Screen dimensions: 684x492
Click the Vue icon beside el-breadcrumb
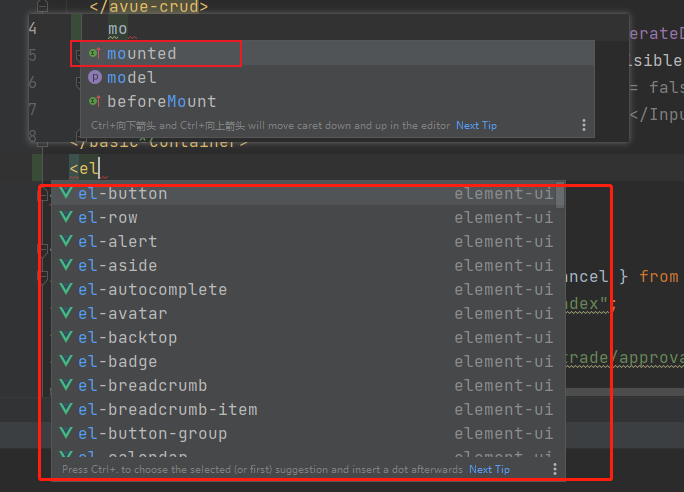66,385
